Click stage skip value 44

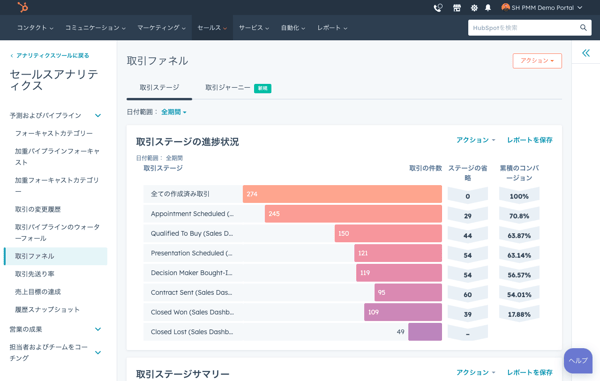(x=468, y=236)
